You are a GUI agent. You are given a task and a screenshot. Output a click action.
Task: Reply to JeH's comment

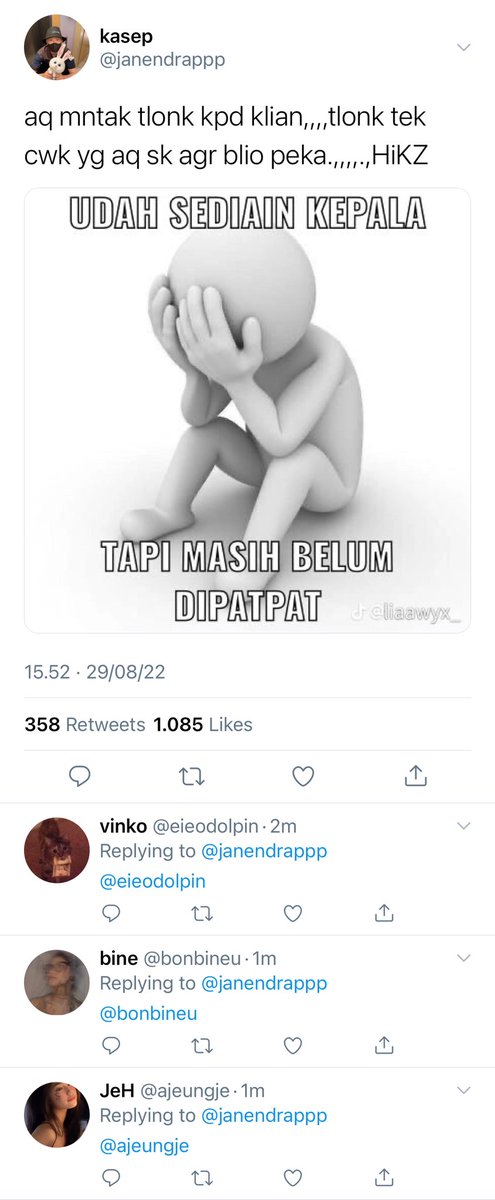(x=110, y=1178)
